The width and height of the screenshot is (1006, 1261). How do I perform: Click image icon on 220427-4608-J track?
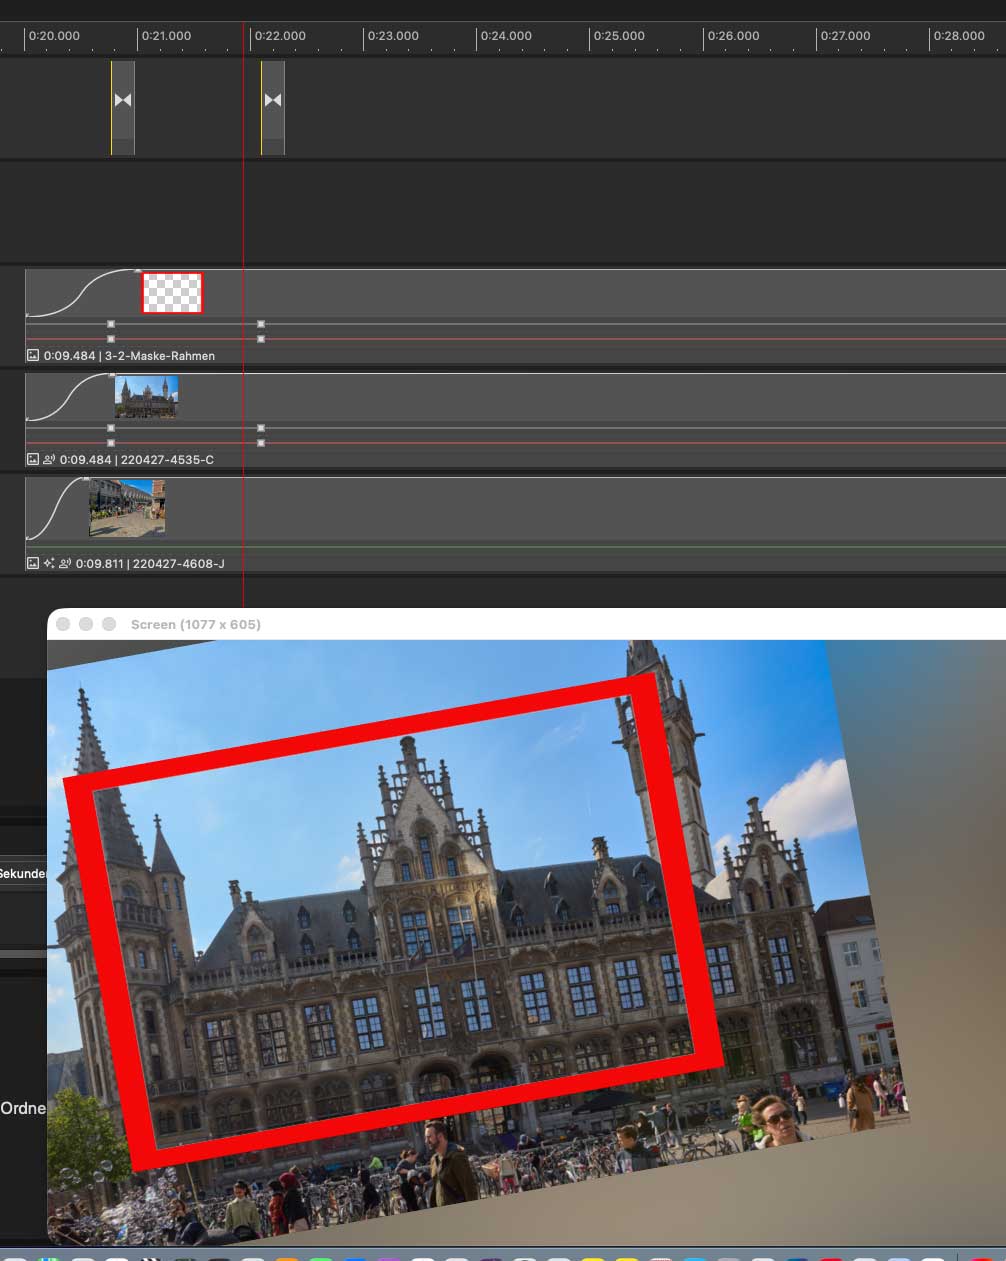coord(33,563)
